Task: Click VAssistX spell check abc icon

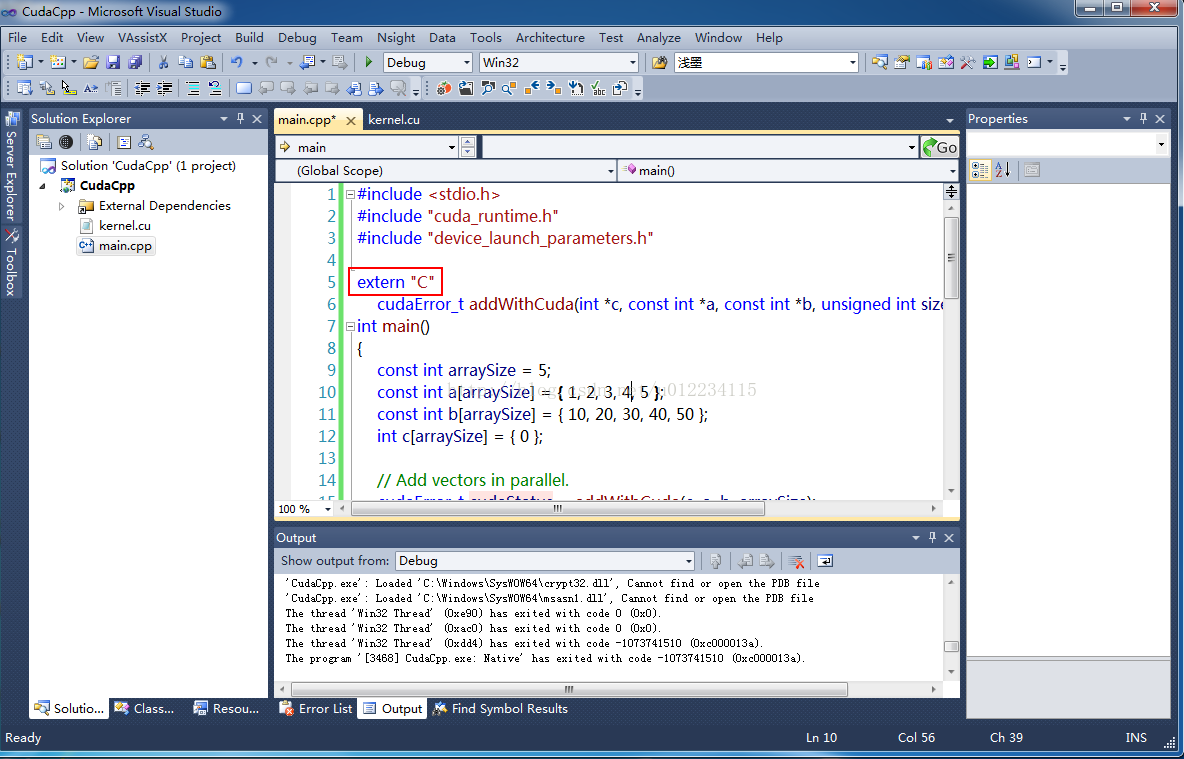Action: click(598, 88)
